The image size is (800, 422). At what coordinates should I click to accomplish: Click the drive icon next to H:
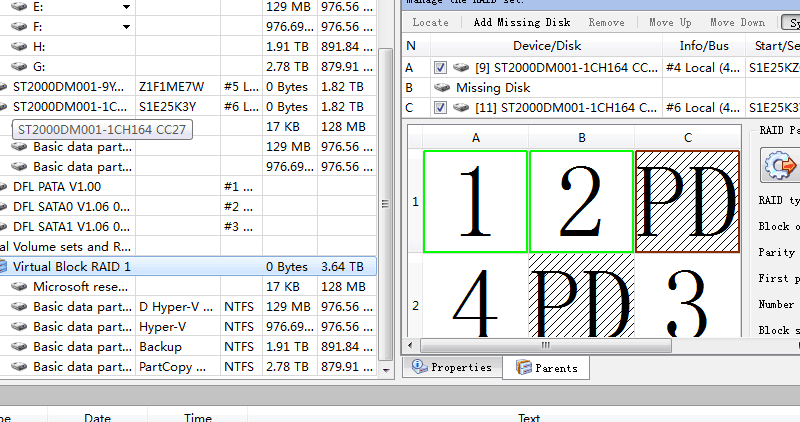(20, 47)
